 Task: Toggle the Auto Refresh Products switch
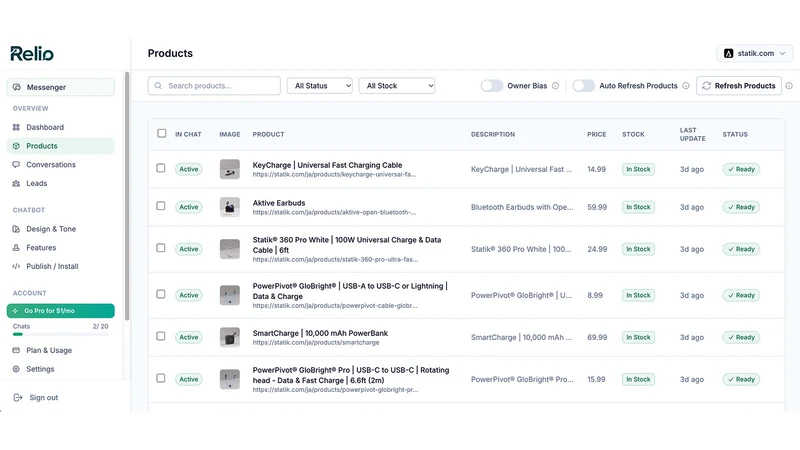(x=584, y=86)
